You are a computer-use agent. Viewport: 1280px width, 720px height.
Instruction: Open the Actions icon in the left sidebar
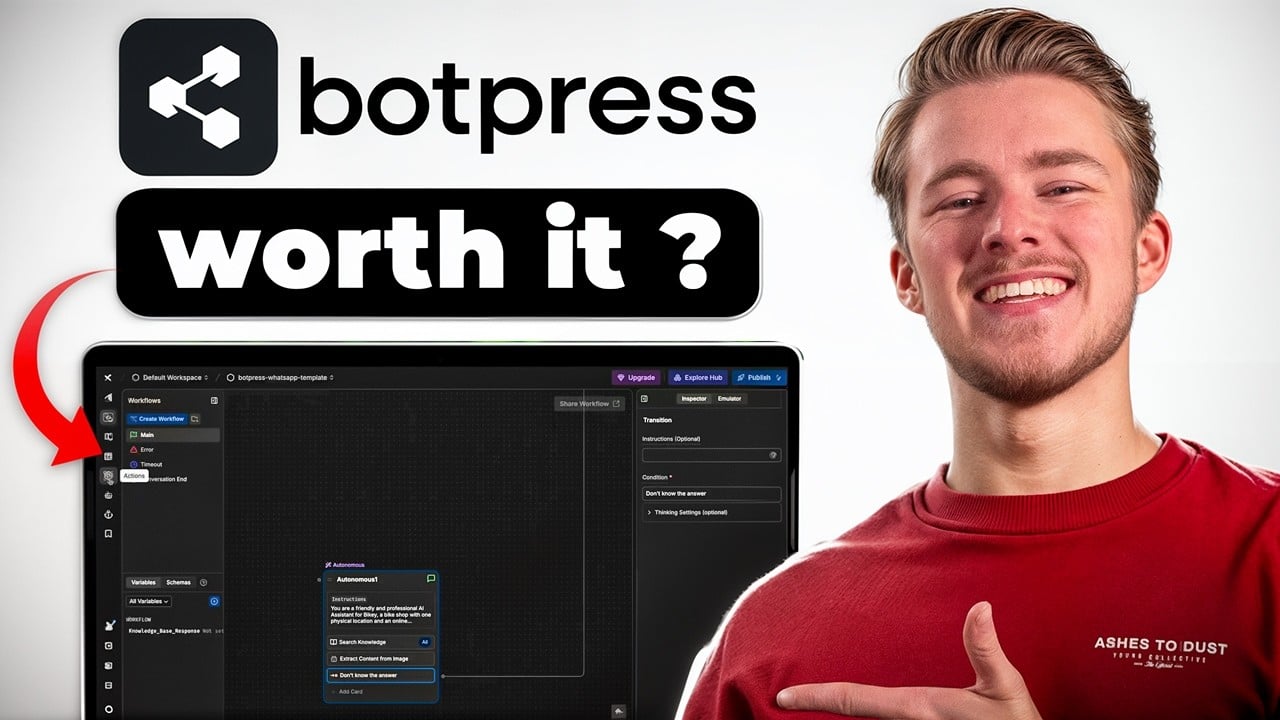108,476
